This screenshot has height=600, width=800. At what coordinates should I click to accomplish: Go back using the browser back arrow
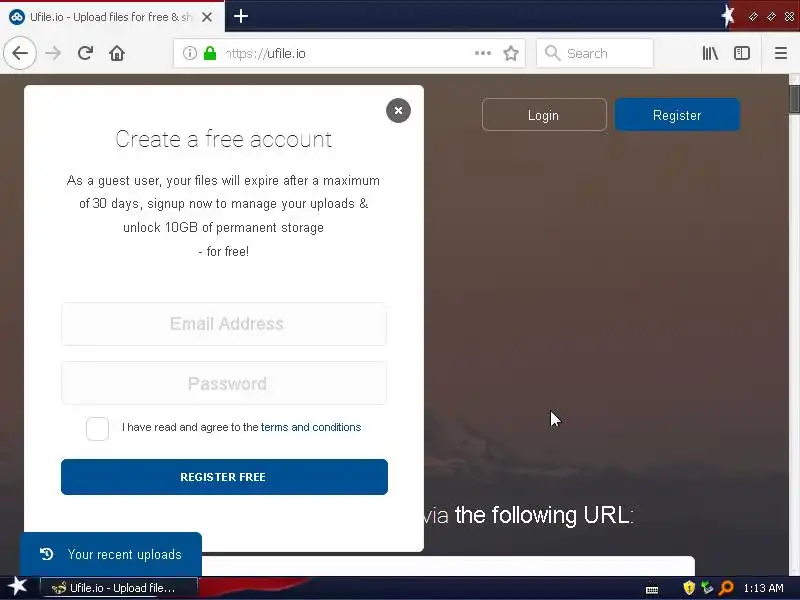pos(20,53)
